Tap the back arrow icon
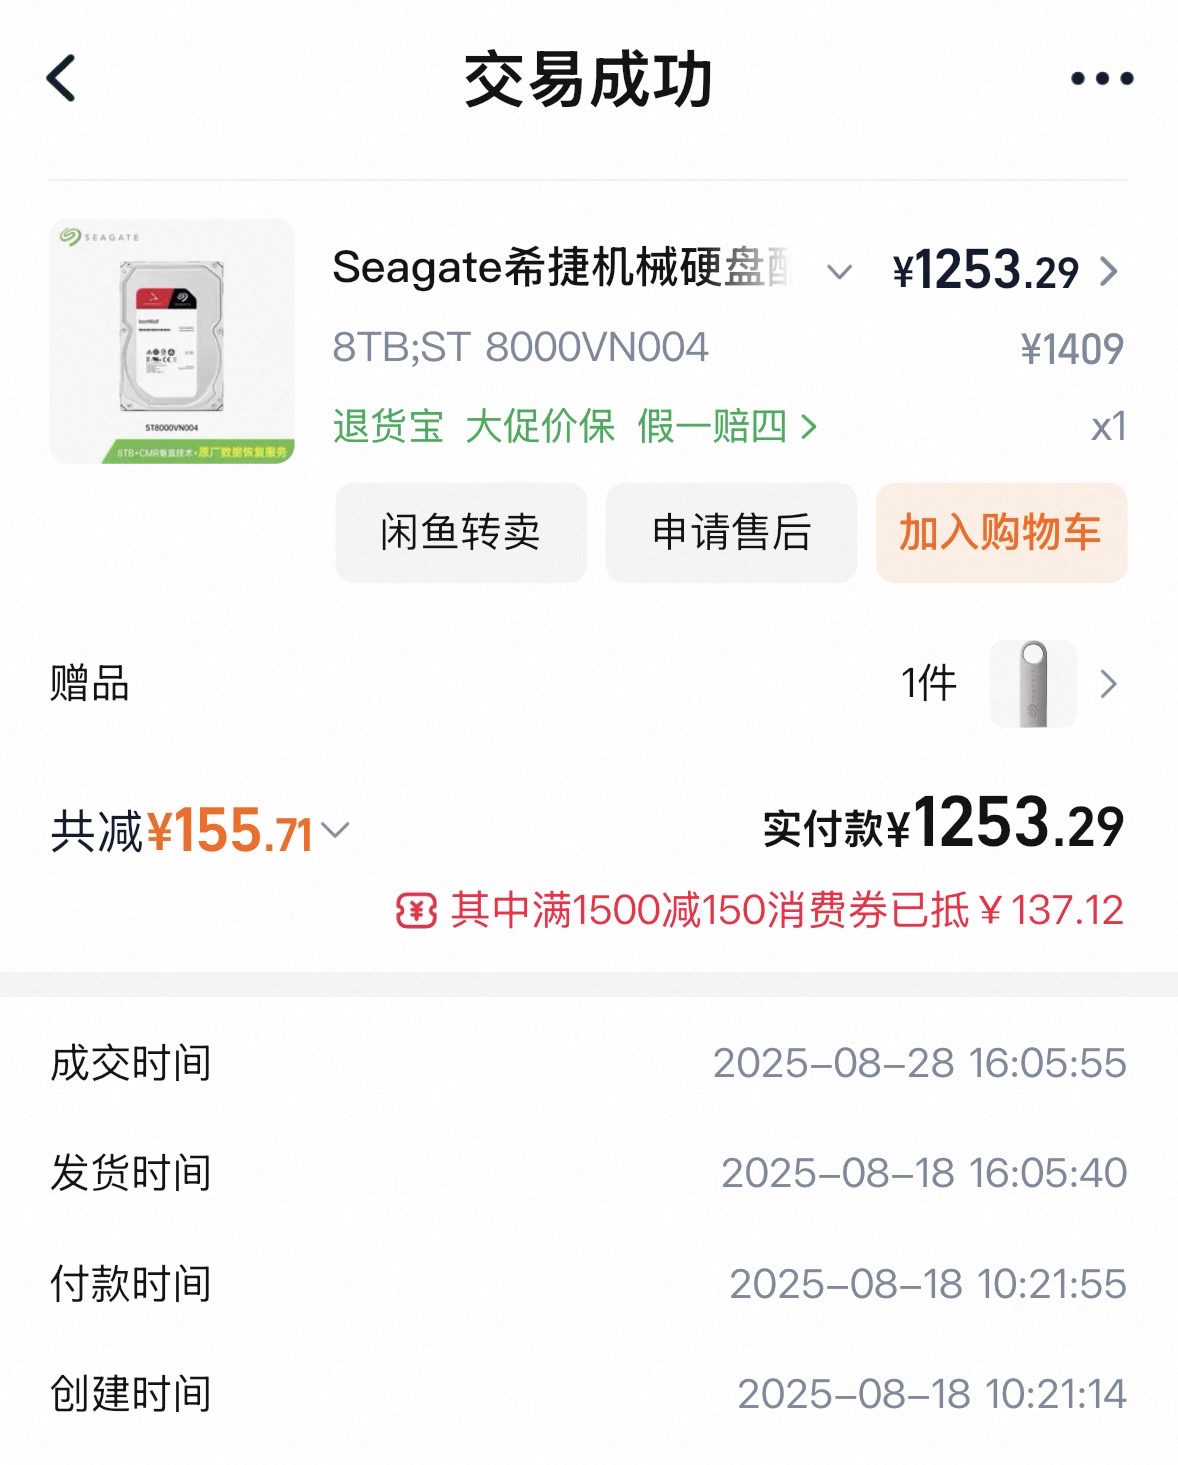The height and width of the screenshot is (1465, 1178). coord(62,78)
